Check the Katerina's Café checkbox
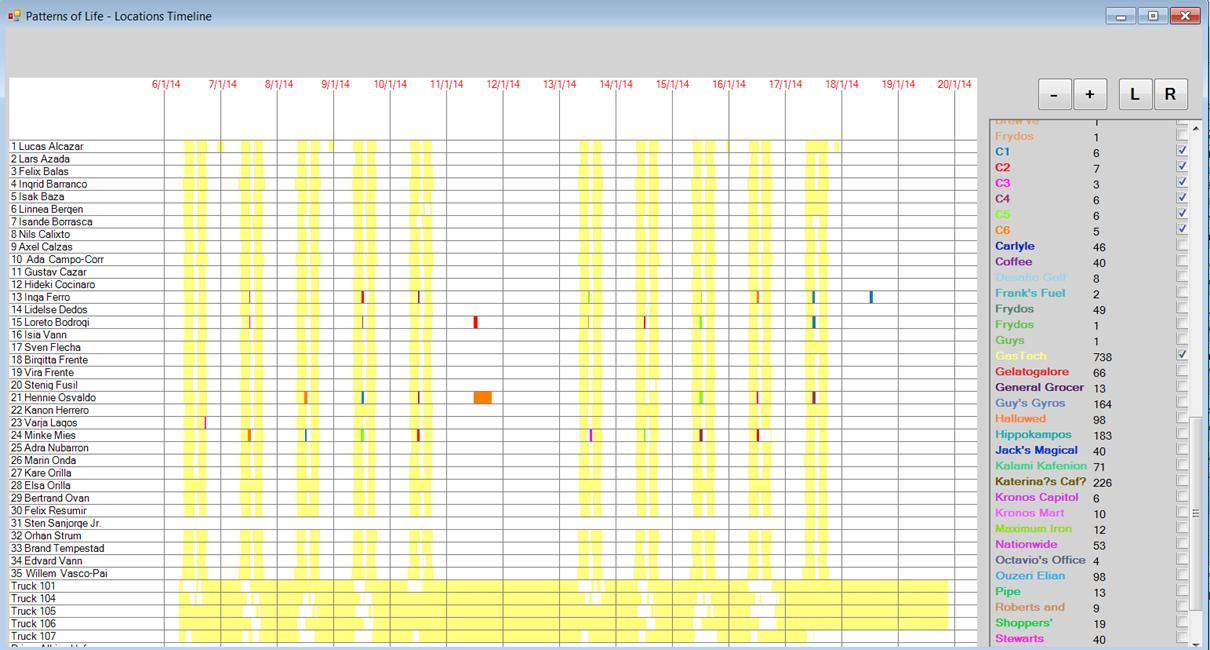The height and width of the screenshot is (650, 1210). [x=1182, y=481]
